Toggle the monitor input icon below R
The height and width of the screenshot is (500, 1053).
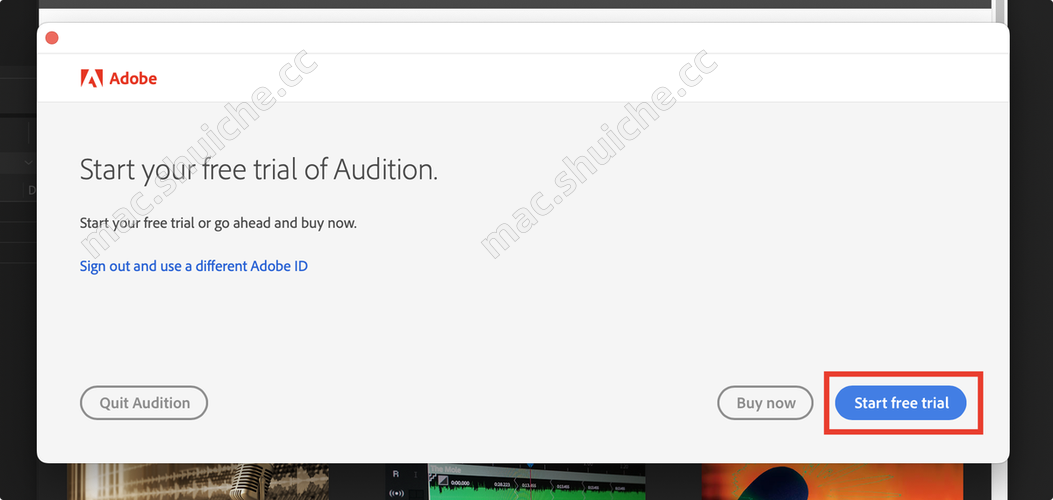click(x=396, y=492)
